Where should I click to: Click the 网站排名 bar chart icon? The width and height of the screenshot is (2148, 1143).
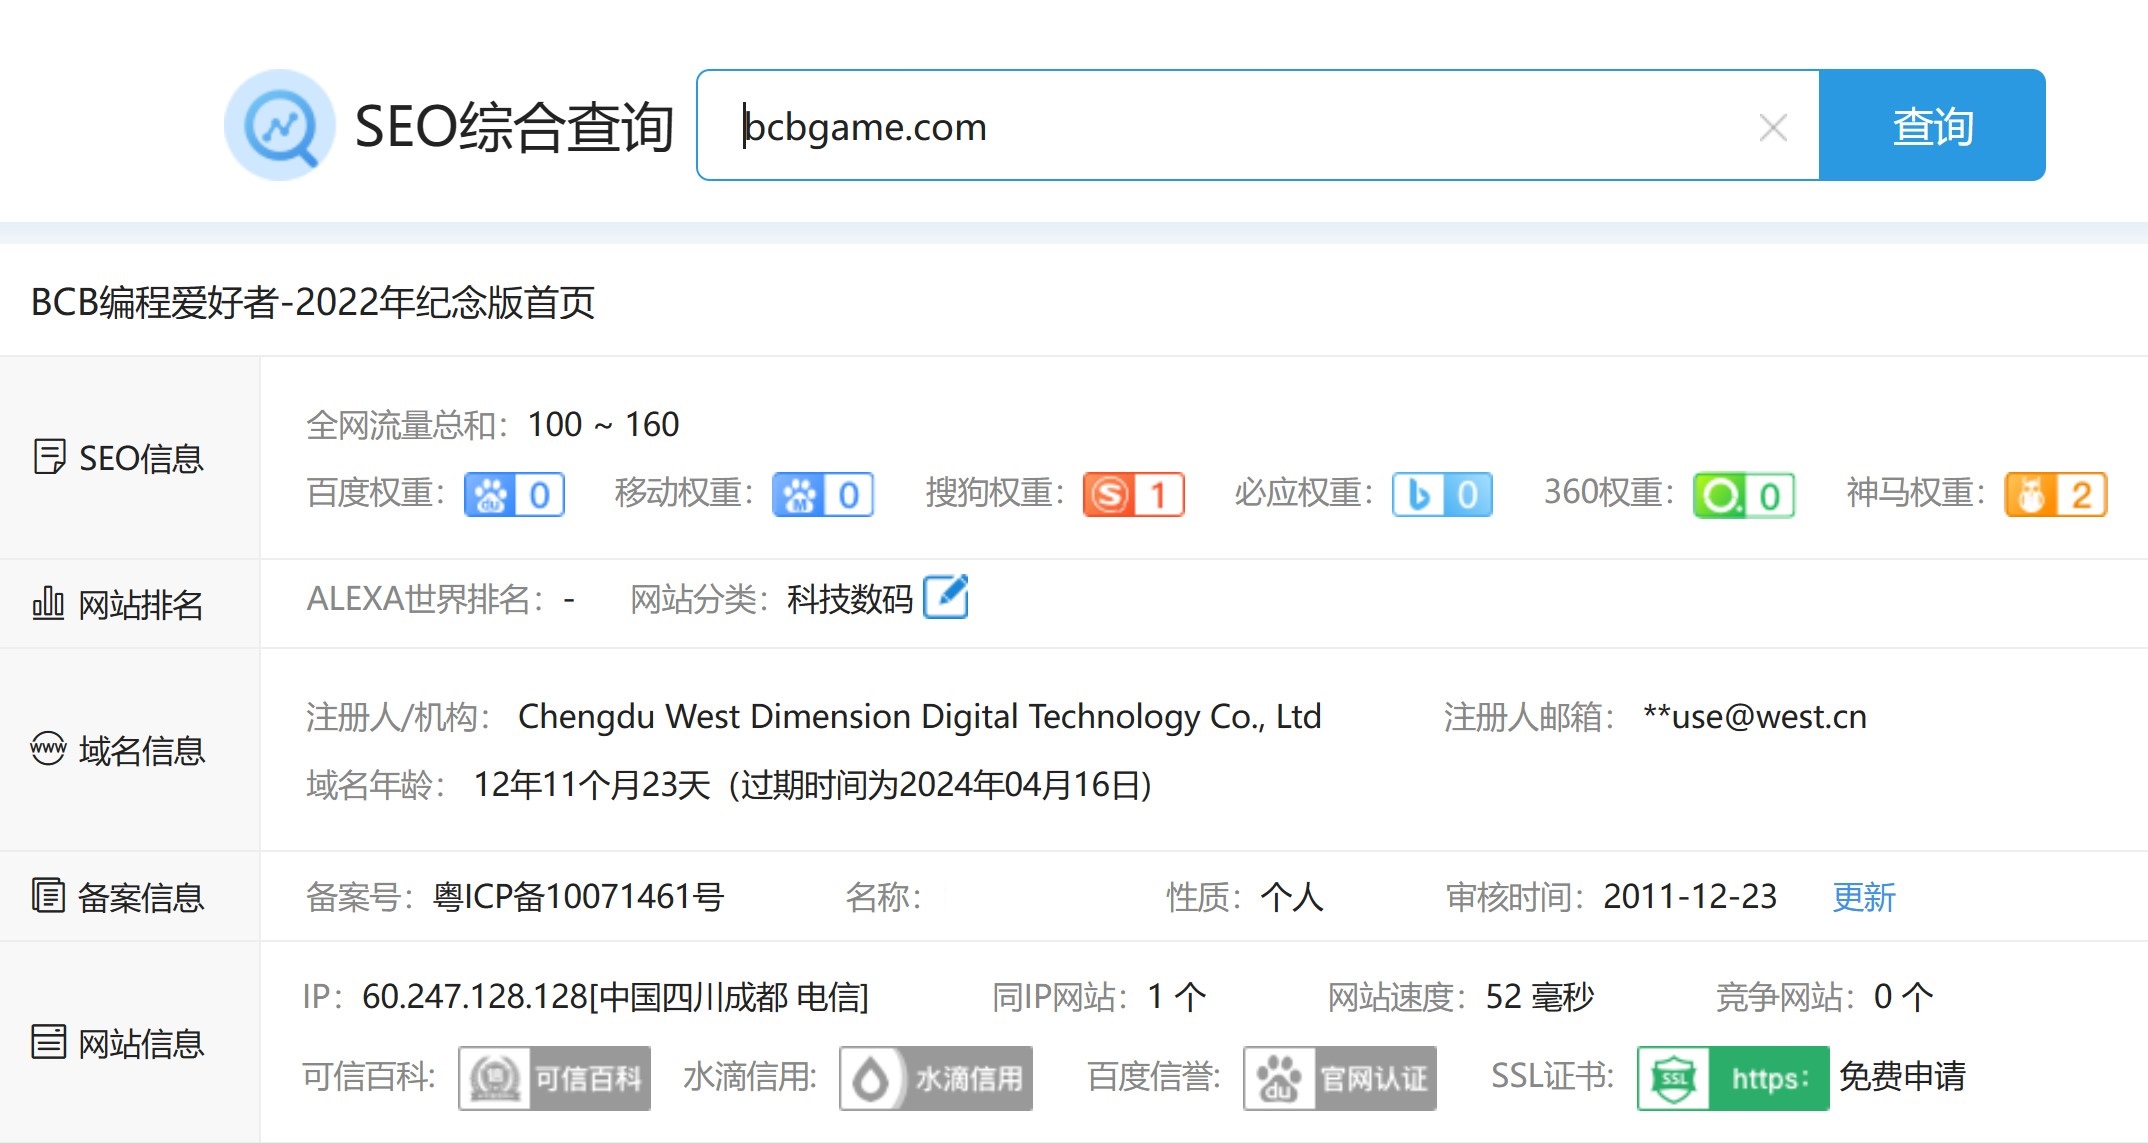(x=48, y=603)
